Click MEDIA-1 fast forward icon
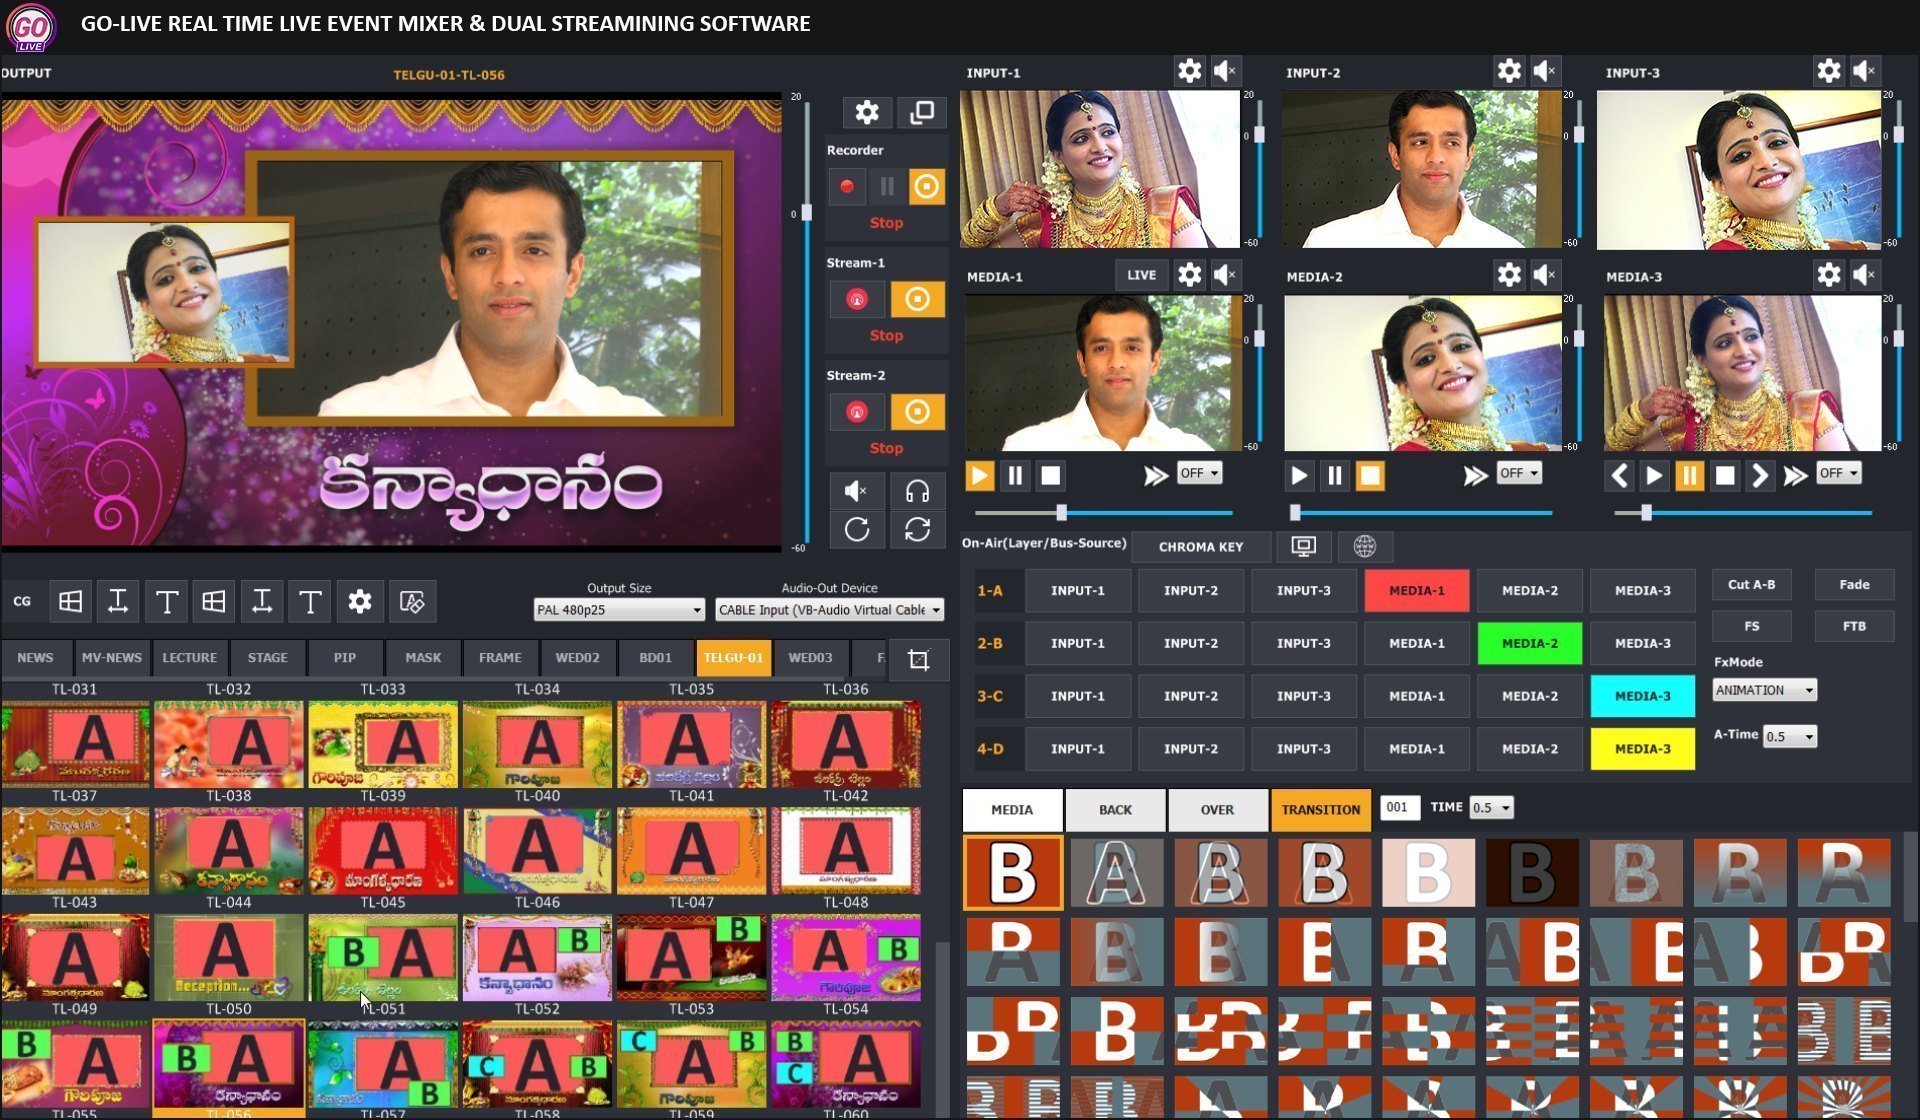Screen dimensions: 1920x1120 (1155, 476)
